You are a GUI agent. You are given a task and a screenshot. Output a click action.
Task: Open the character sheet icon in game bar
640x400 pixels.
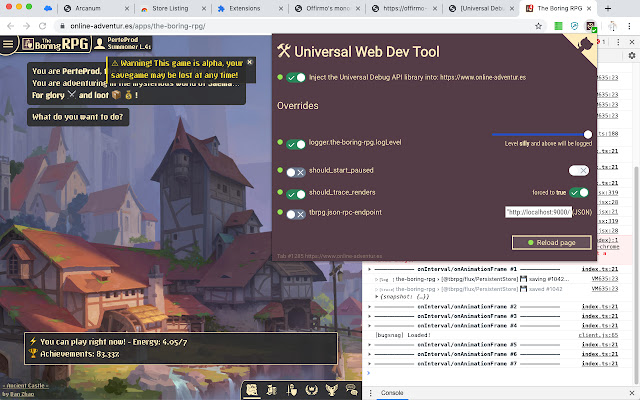pyautogui.click(x=271, y=390)
